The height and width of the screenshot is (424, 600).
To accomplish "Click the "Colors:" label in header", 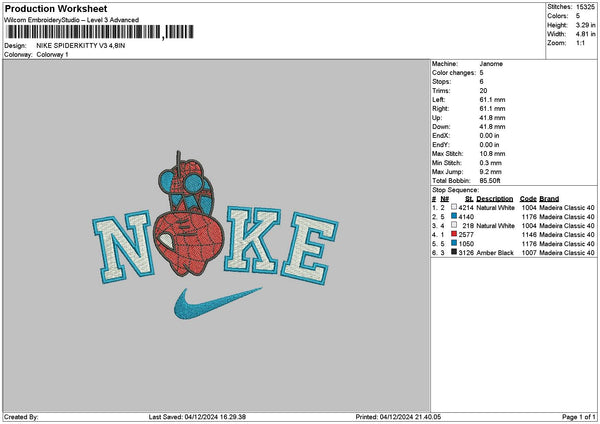I will tap(557, 16).
